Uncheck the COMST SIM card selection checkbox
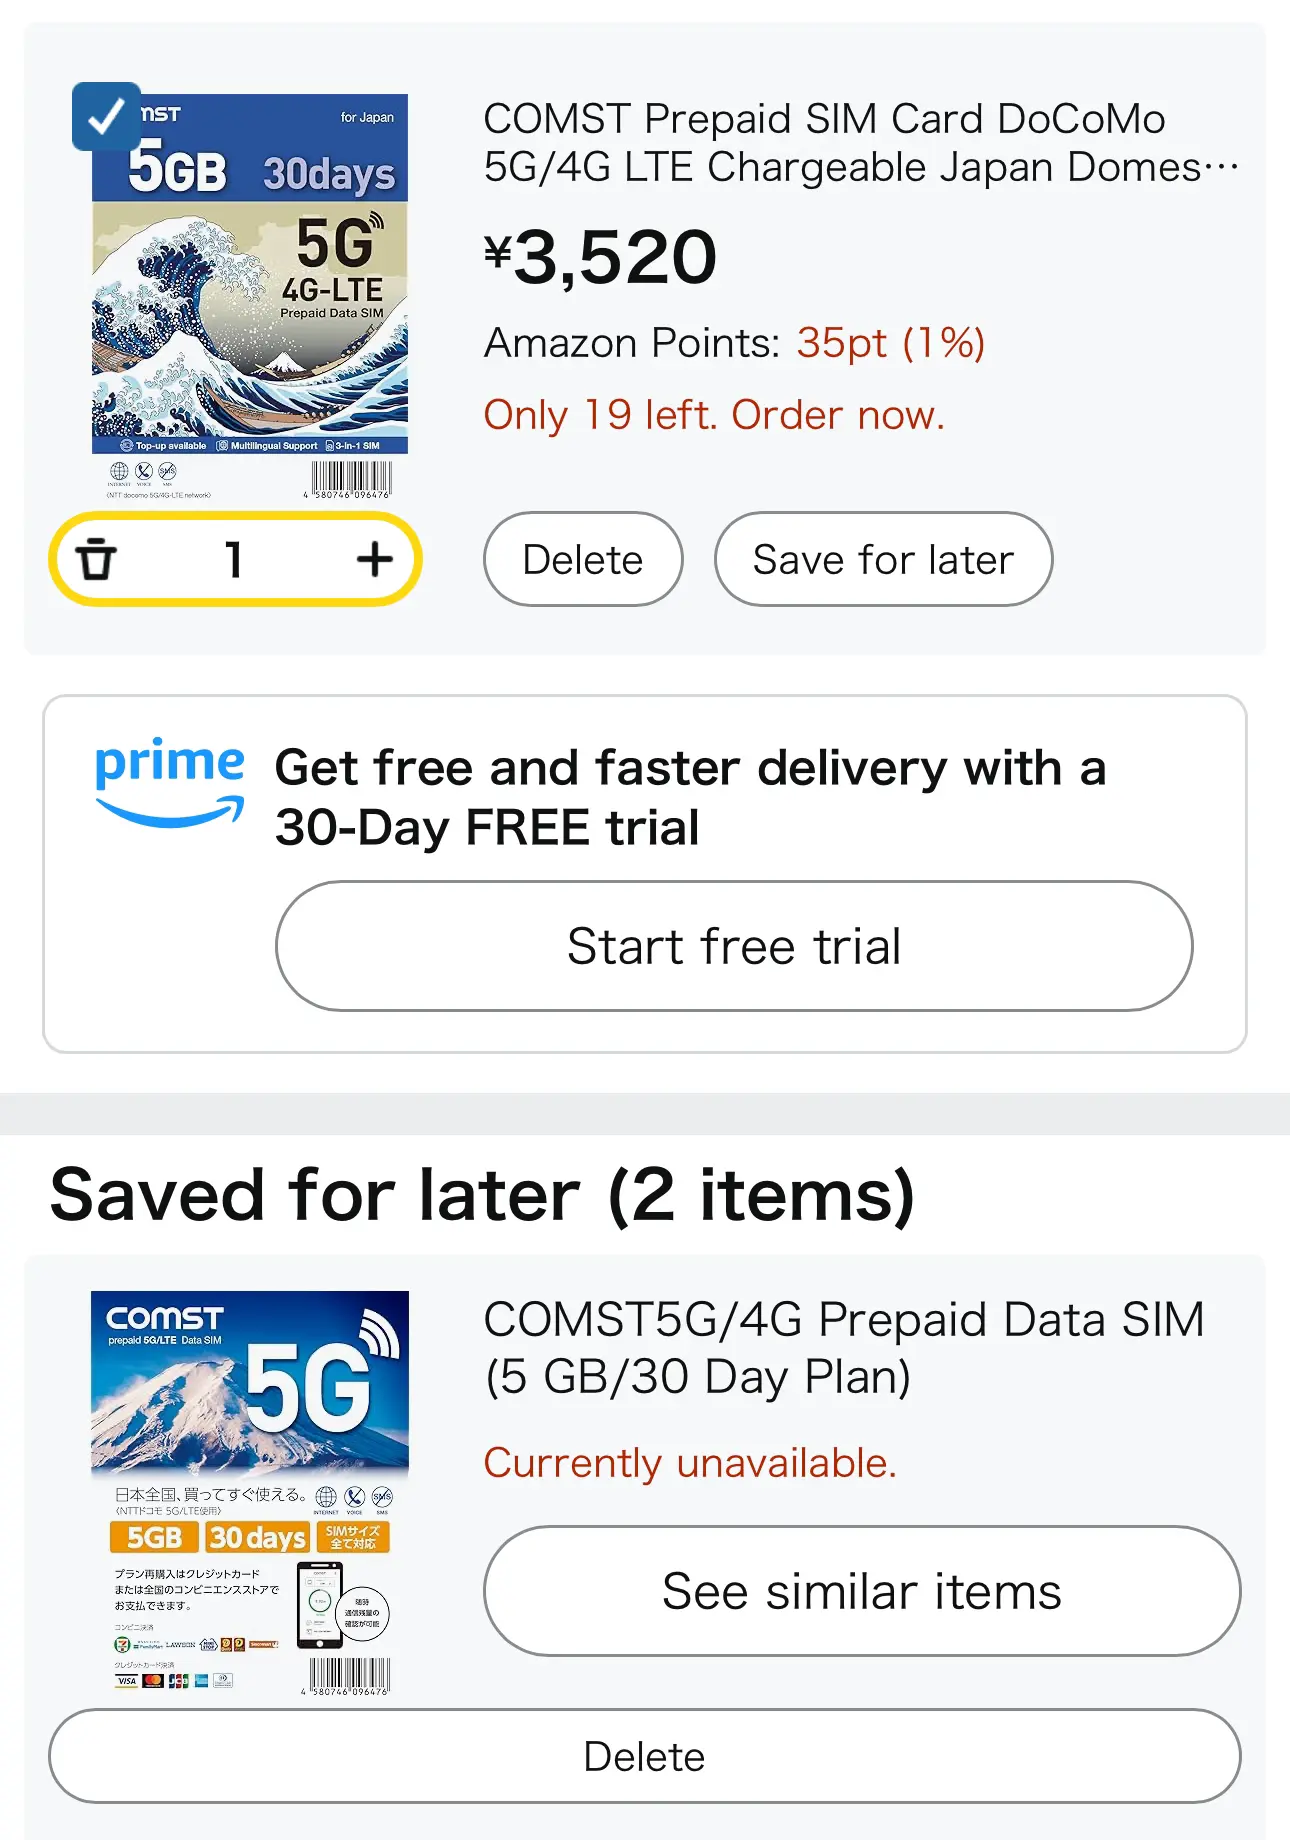 click(x=106, y=116)
